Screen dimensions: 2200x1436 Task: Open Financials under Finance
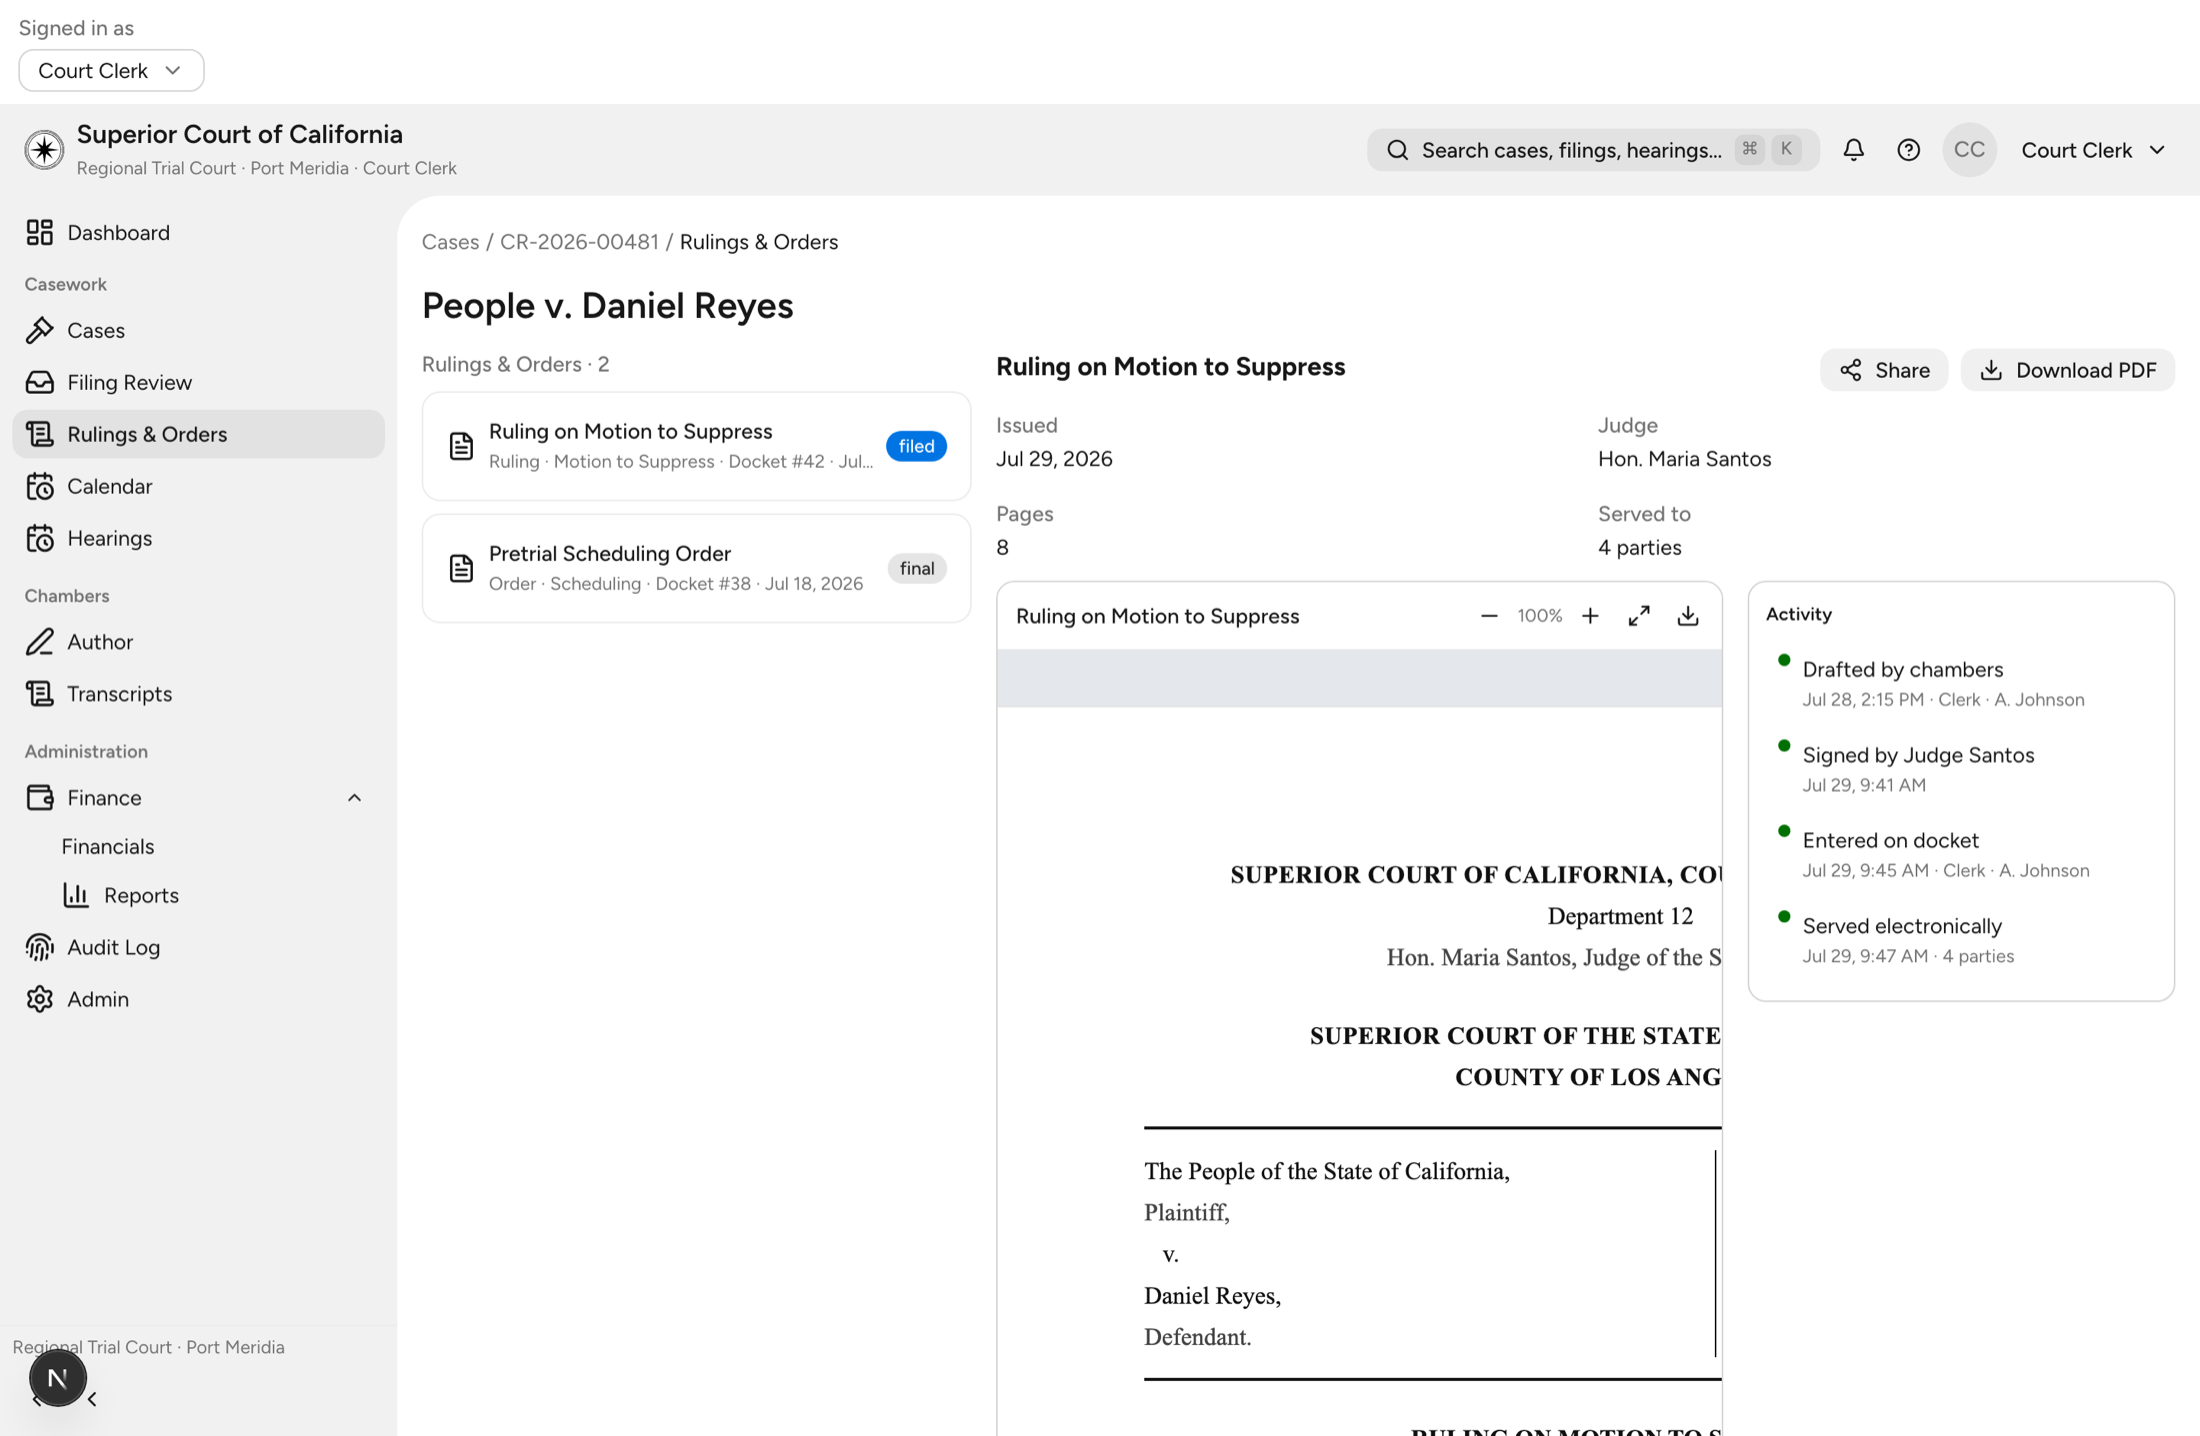107,846
